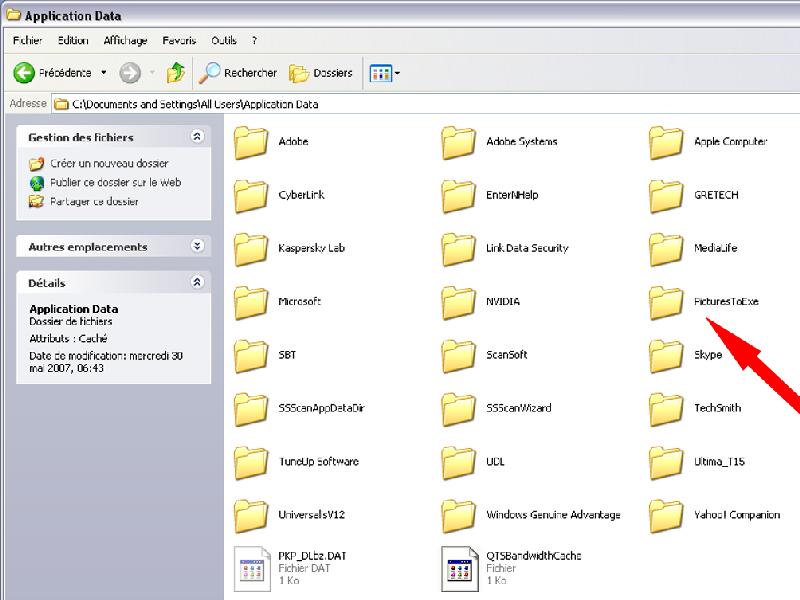Click the TuneUp Software folder name

(x=318, y=461)
